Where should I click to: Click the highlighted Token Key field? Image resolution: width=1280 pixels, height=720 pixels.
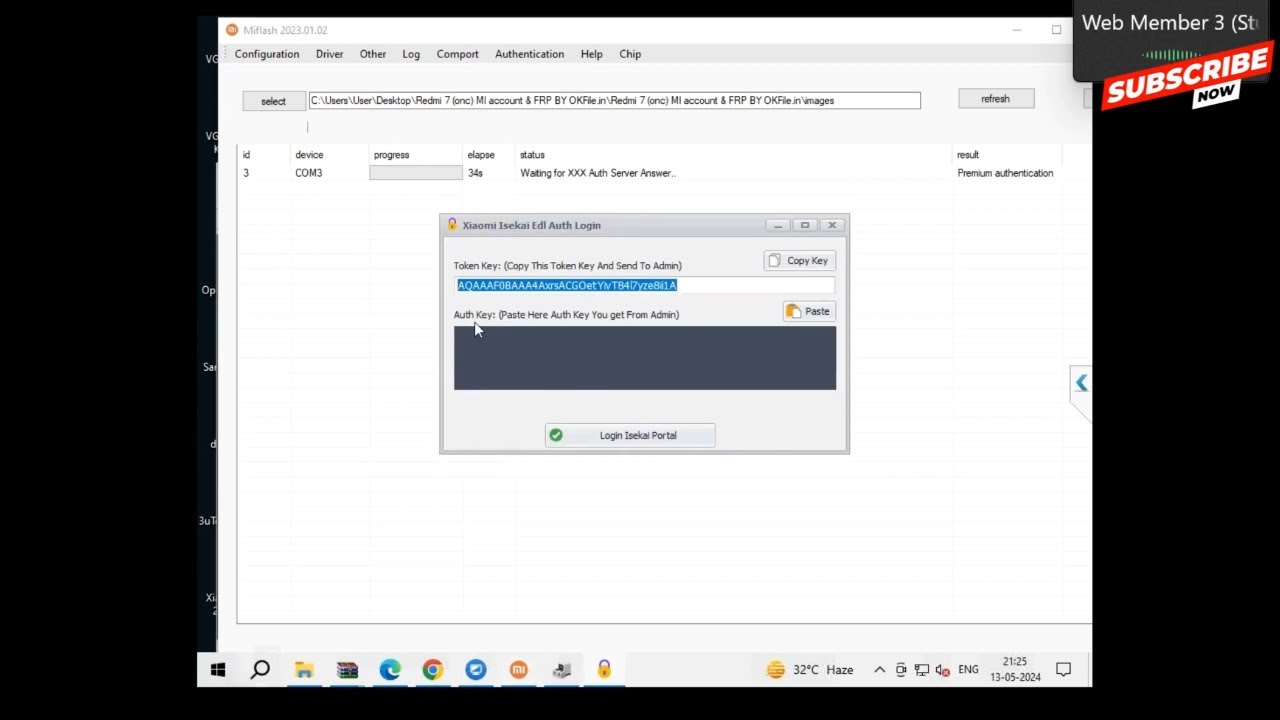pos(644,285)
